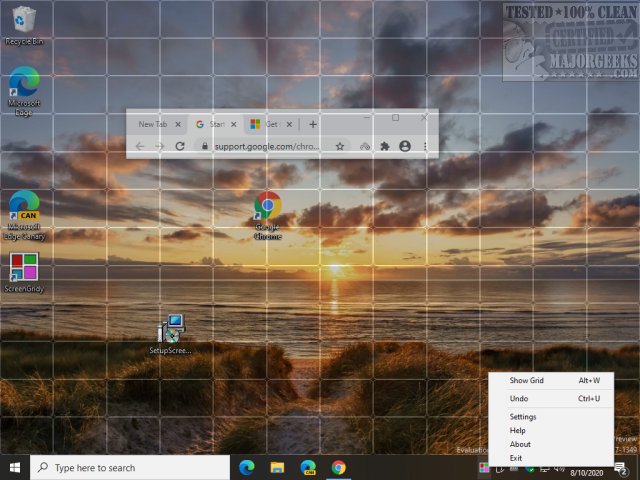Open the Action Center notifications icon
640x480 pixels.
[621, 468]
